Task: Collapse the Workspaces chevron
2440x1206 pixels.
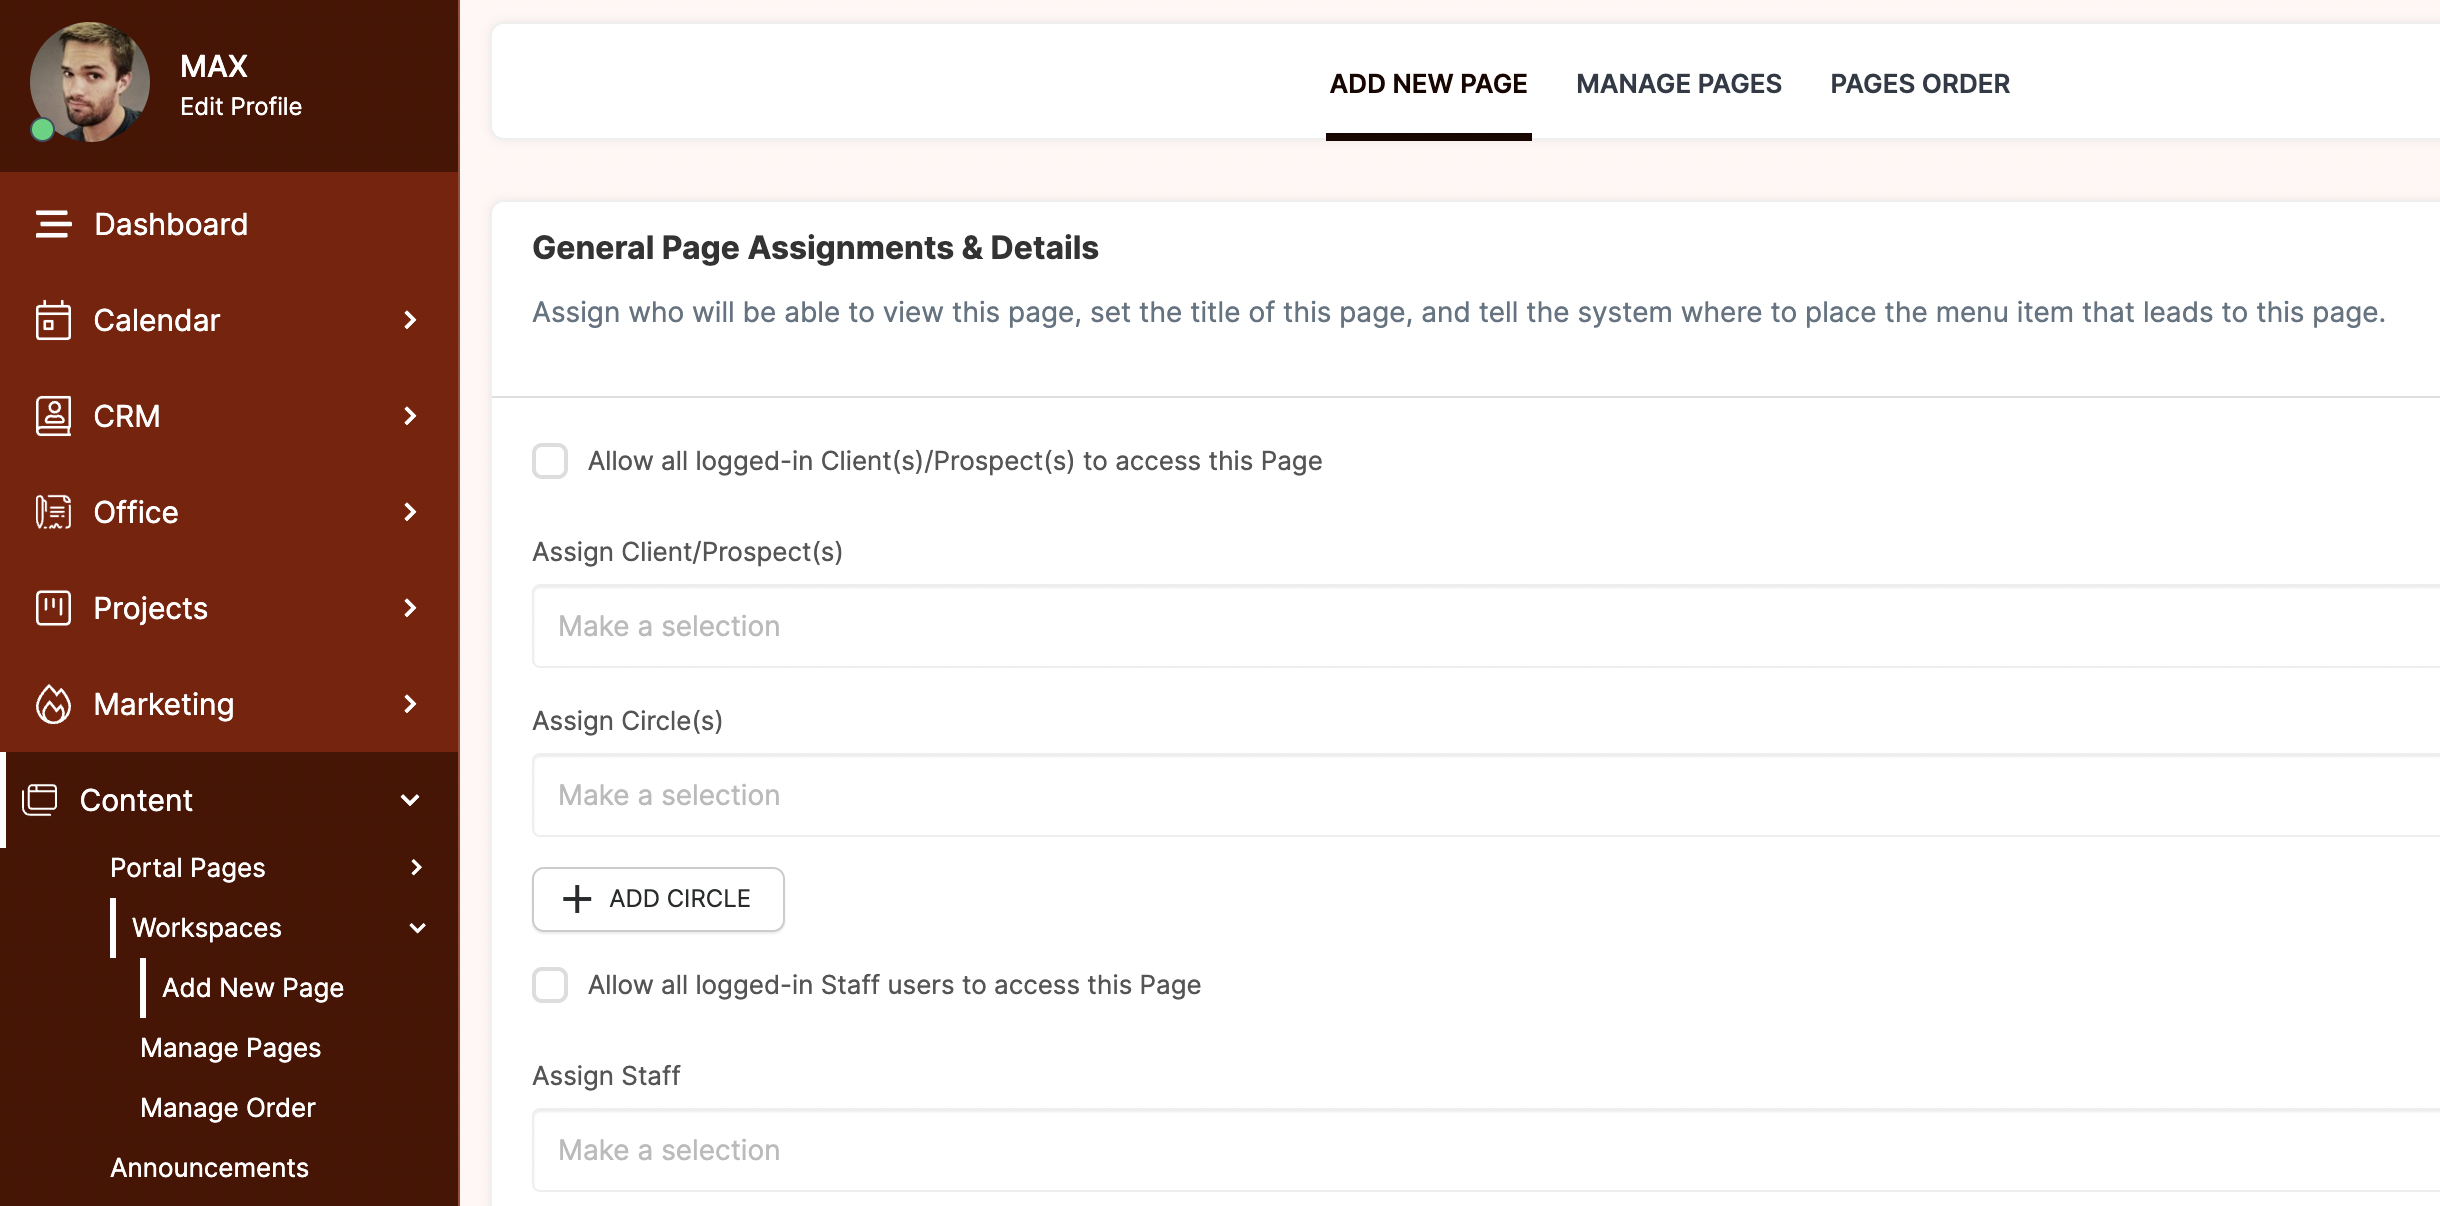Action: (418, 928)
